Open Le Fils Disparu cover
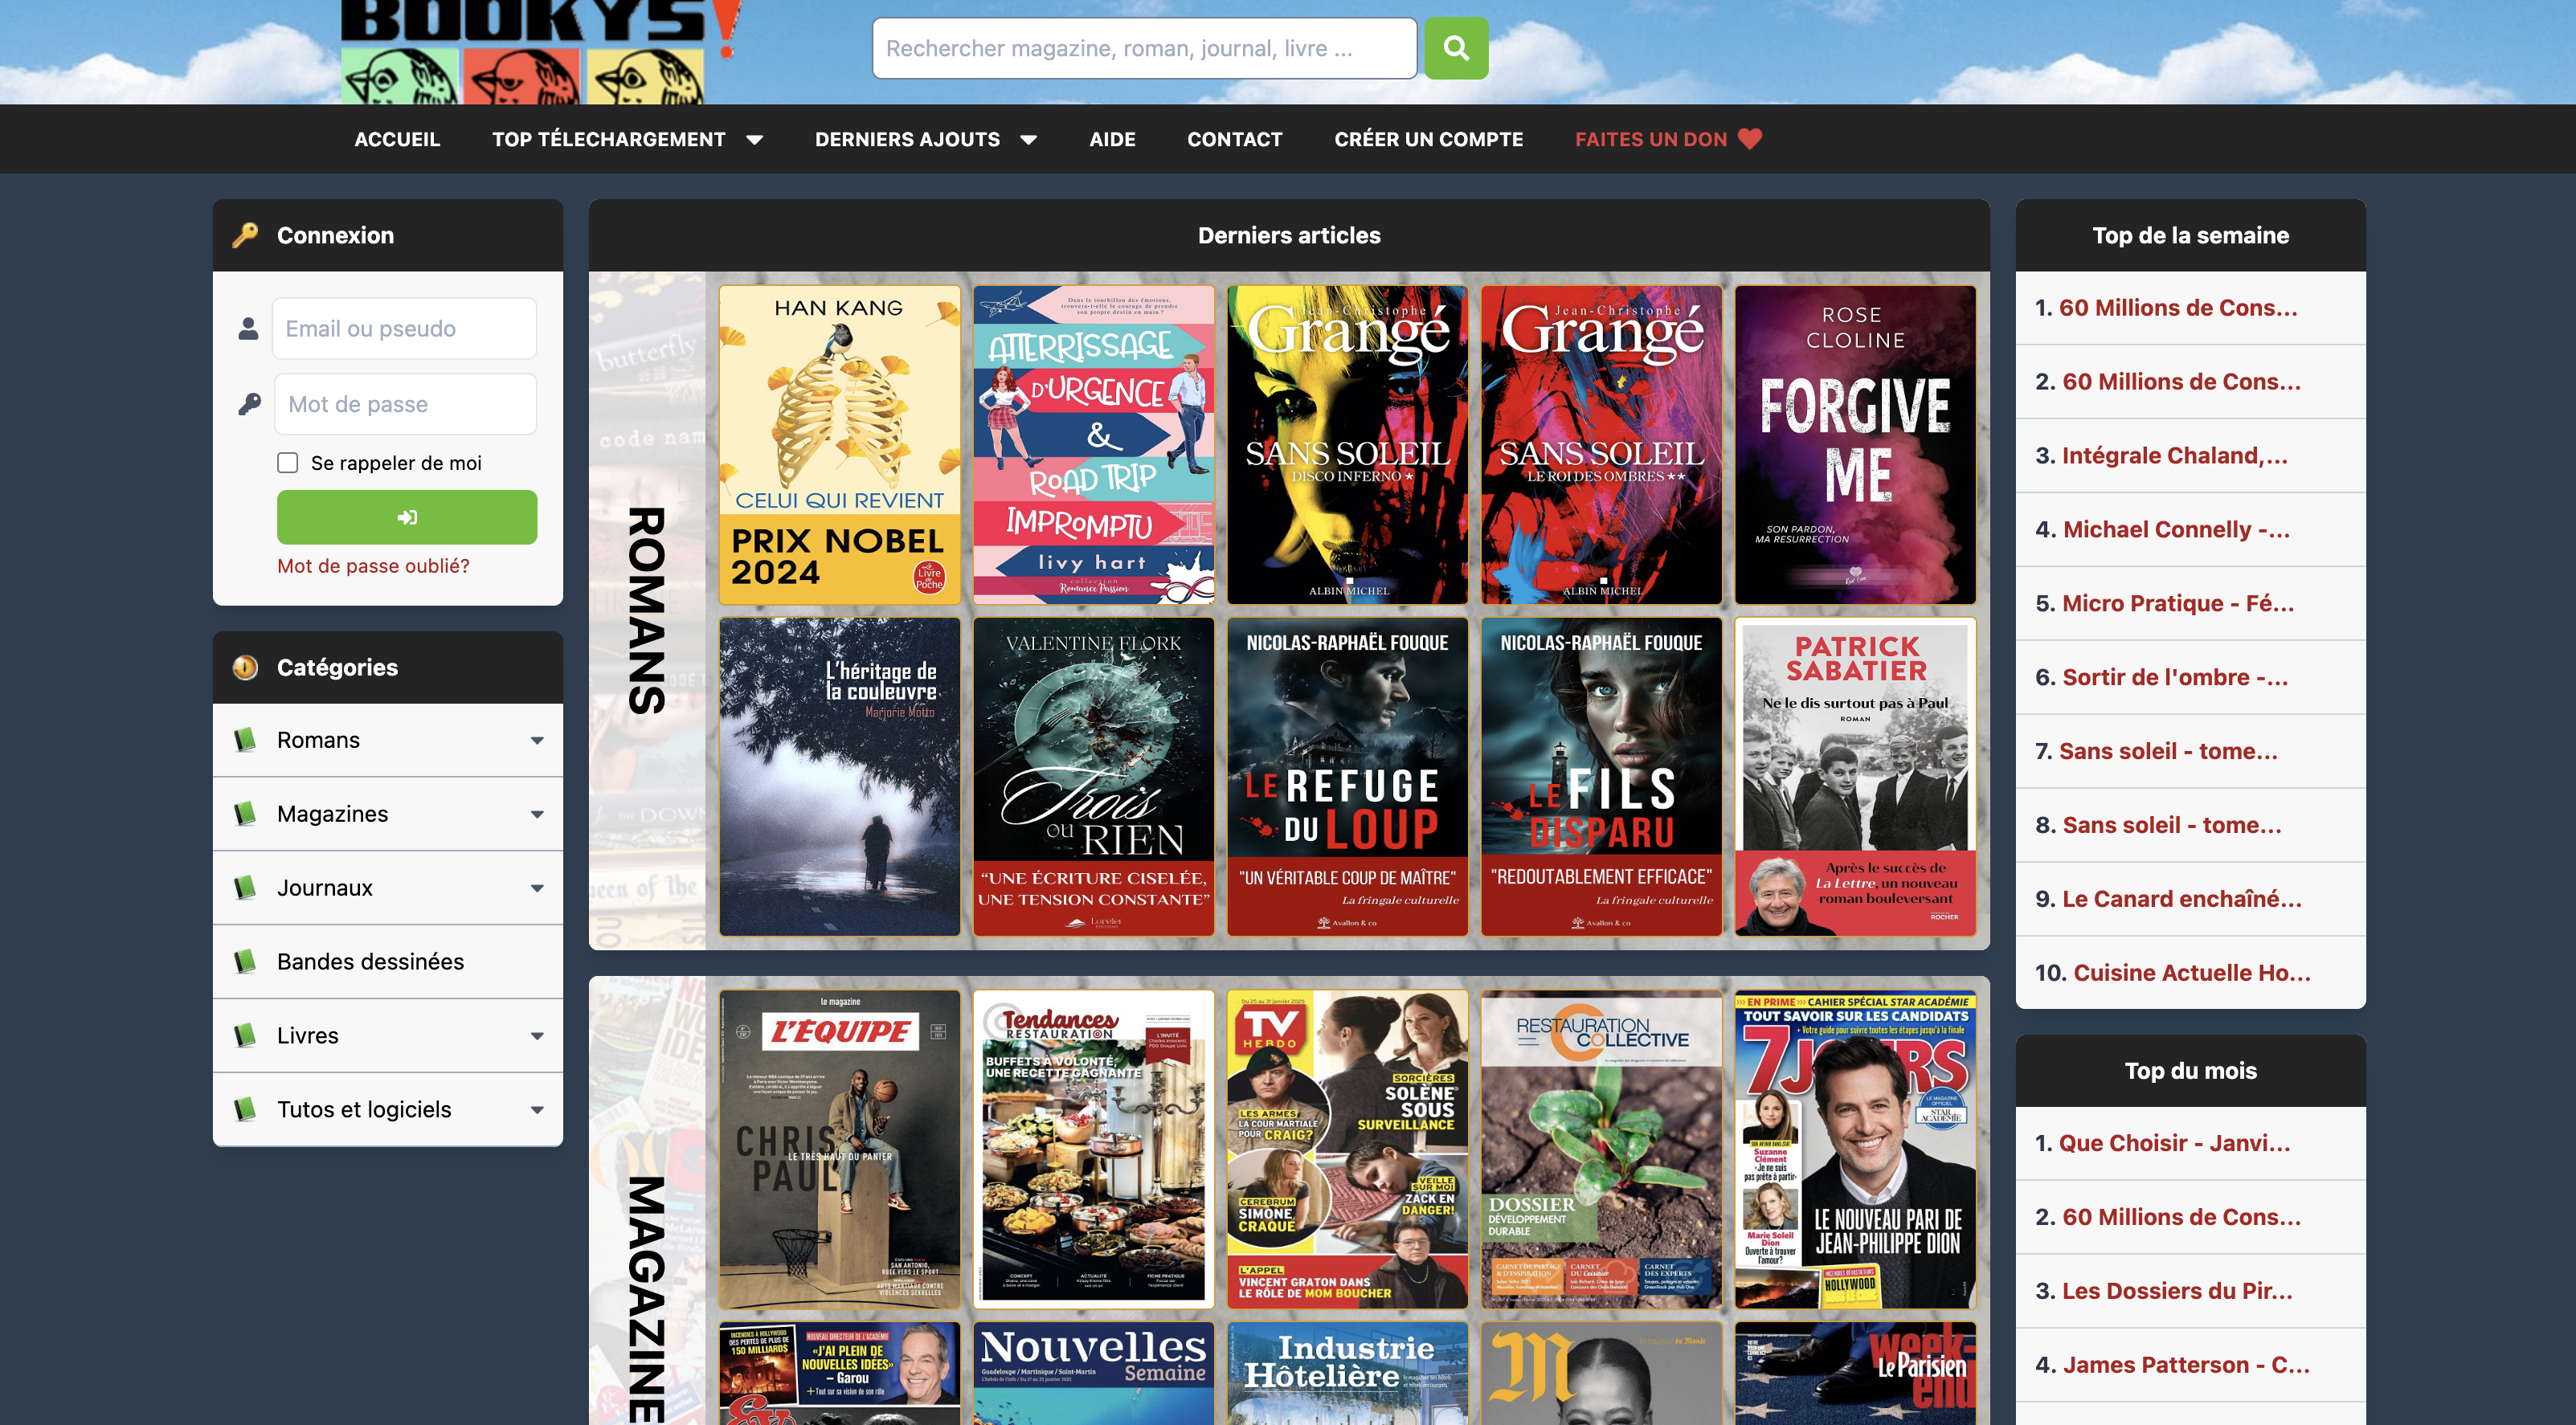The width and height of the screenshot is (2576, 1425). [1601, 777]
